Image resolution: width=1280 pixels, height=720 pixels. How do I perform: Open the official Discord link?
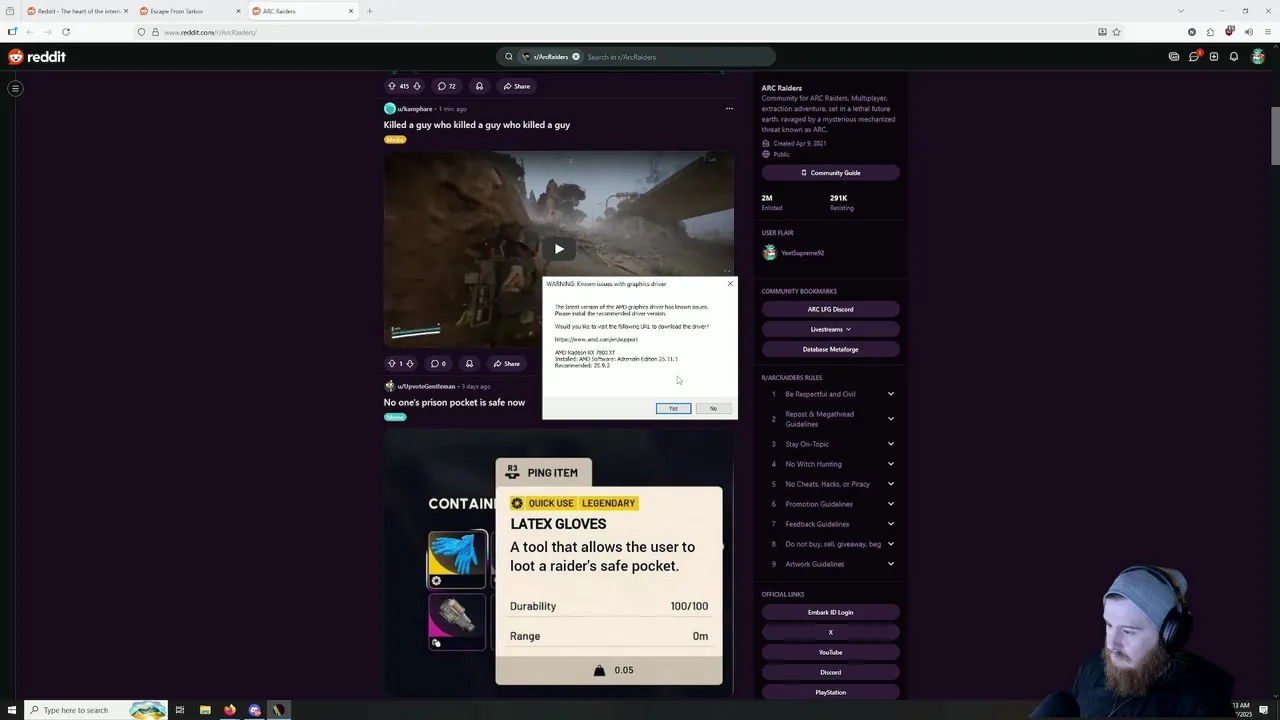830,672
